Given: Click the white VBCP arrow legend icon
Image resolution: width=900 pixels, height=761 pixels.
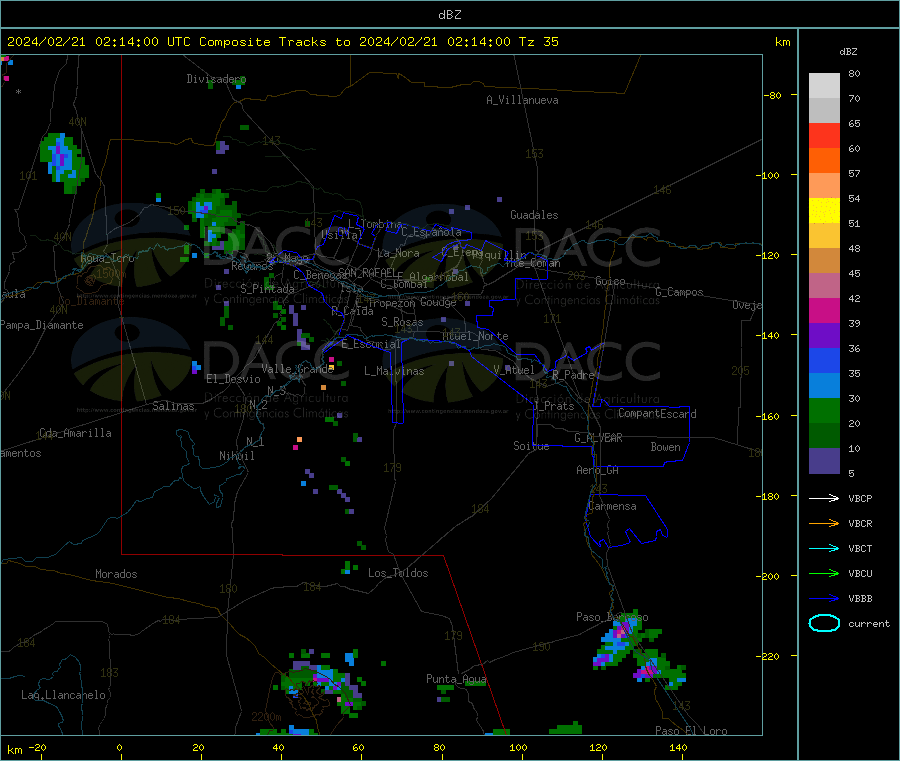Looking at the screenshot, I should point(824,498).
